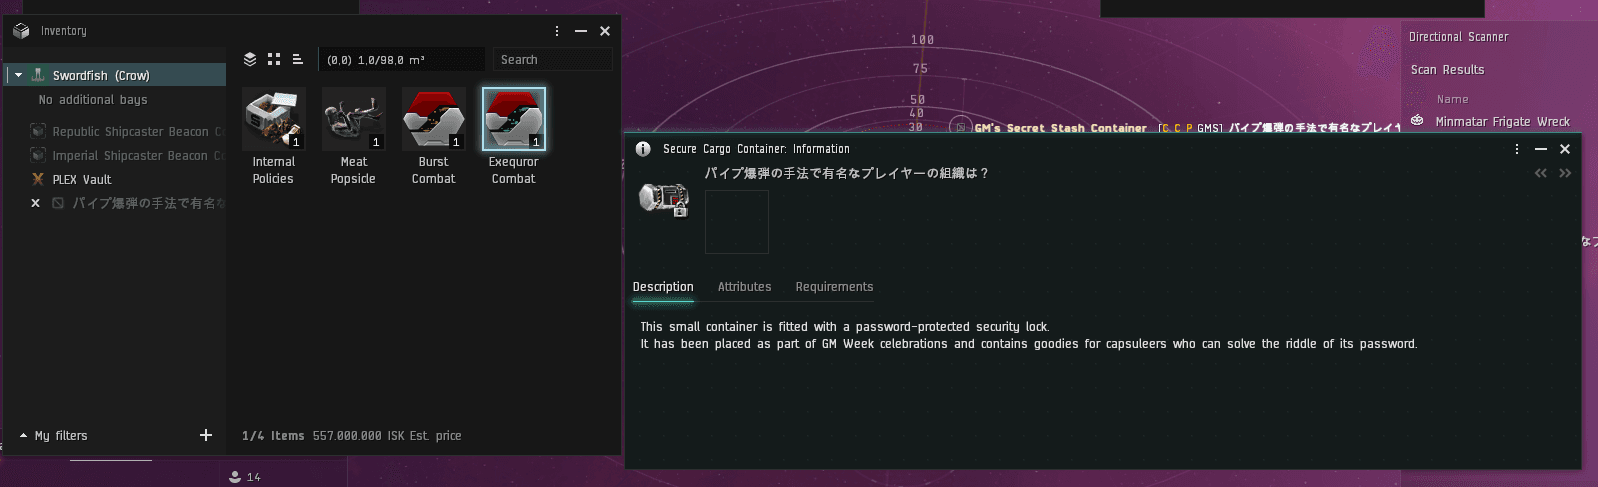Click the Scan Results heading
The width and height of the screenshot is (1598, 487).
(x=1447, y=70)
